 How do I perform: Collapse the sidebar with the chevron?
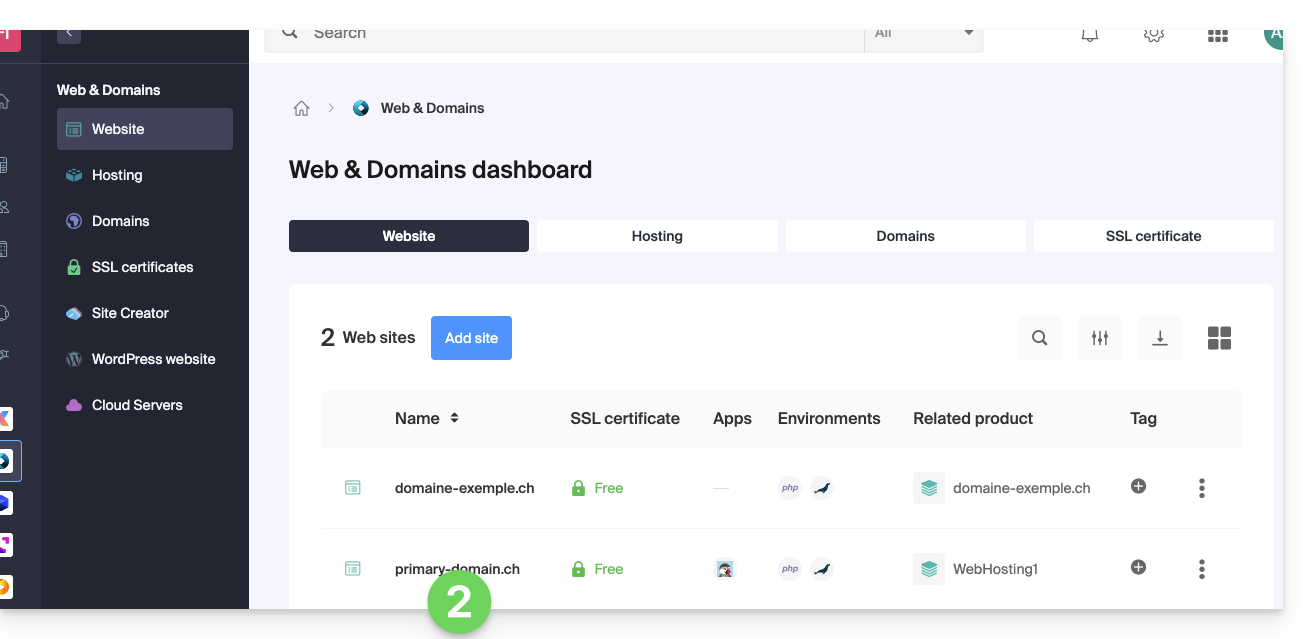click(69, 34)
